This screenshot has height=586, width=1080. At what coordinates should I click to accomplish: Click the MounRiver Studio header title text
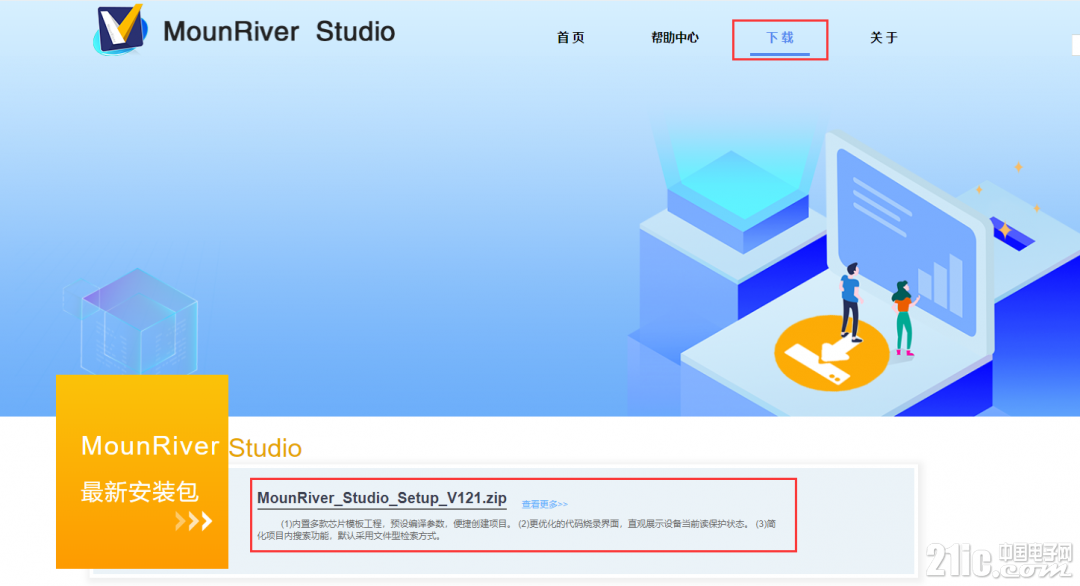pos(279,32)
